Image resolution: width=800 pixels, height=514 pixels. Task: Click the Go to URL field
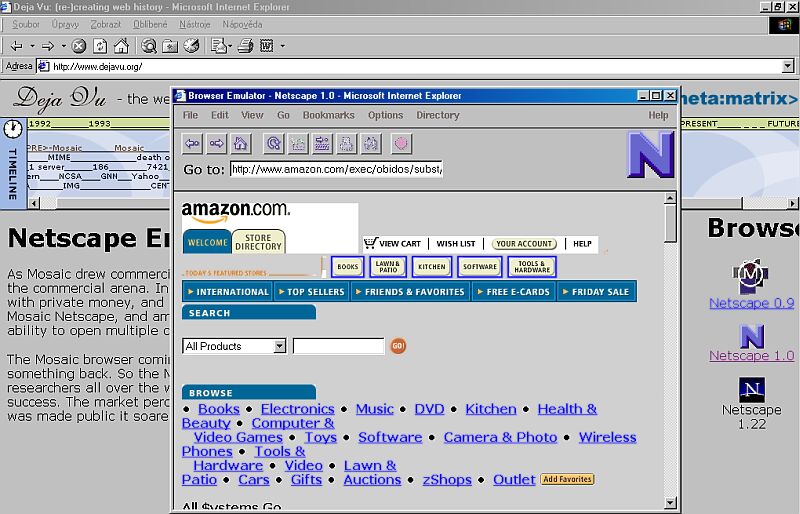[x=336, y=169]
